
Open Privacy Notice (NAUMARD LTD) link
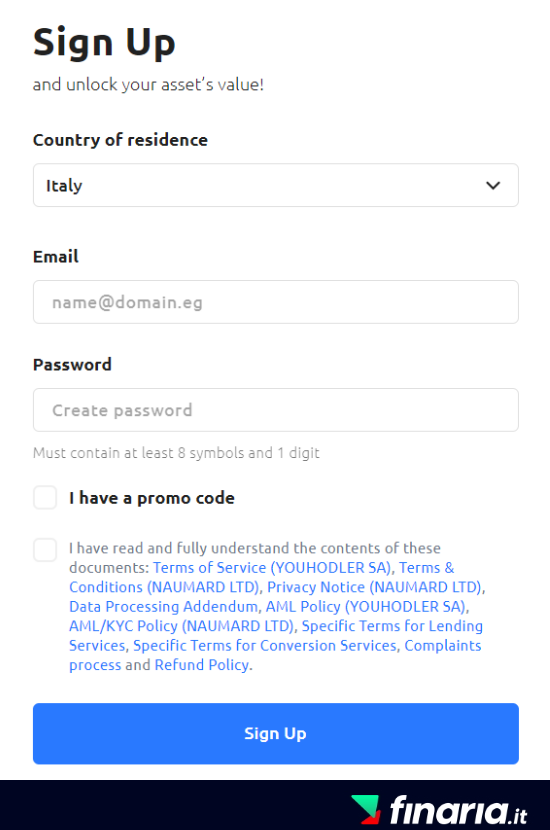pyautogui.click(x=374, y=587)
